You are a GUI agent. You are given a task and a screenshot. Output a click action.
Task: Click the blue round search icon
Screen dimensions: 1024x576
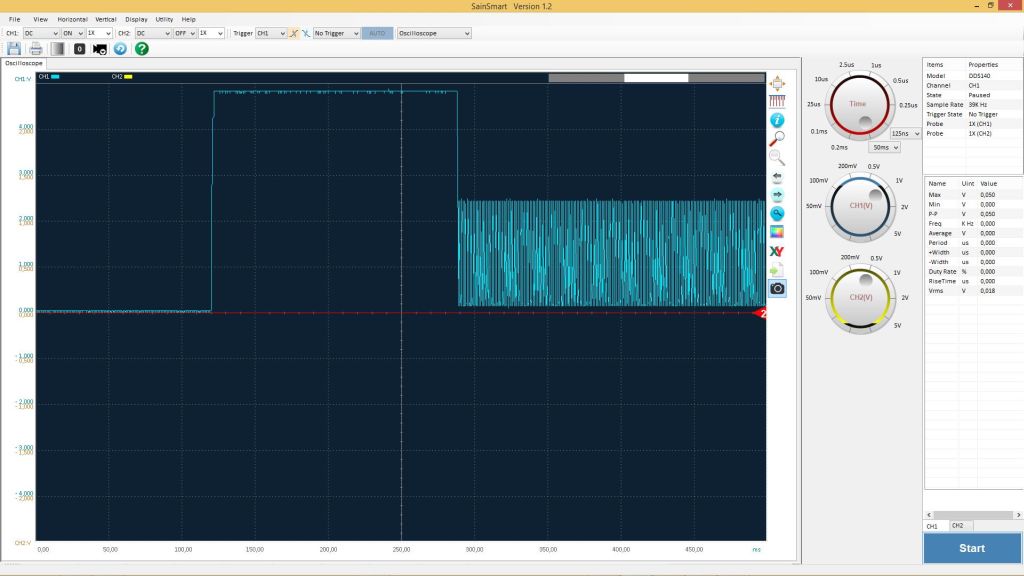pos(777,214)
